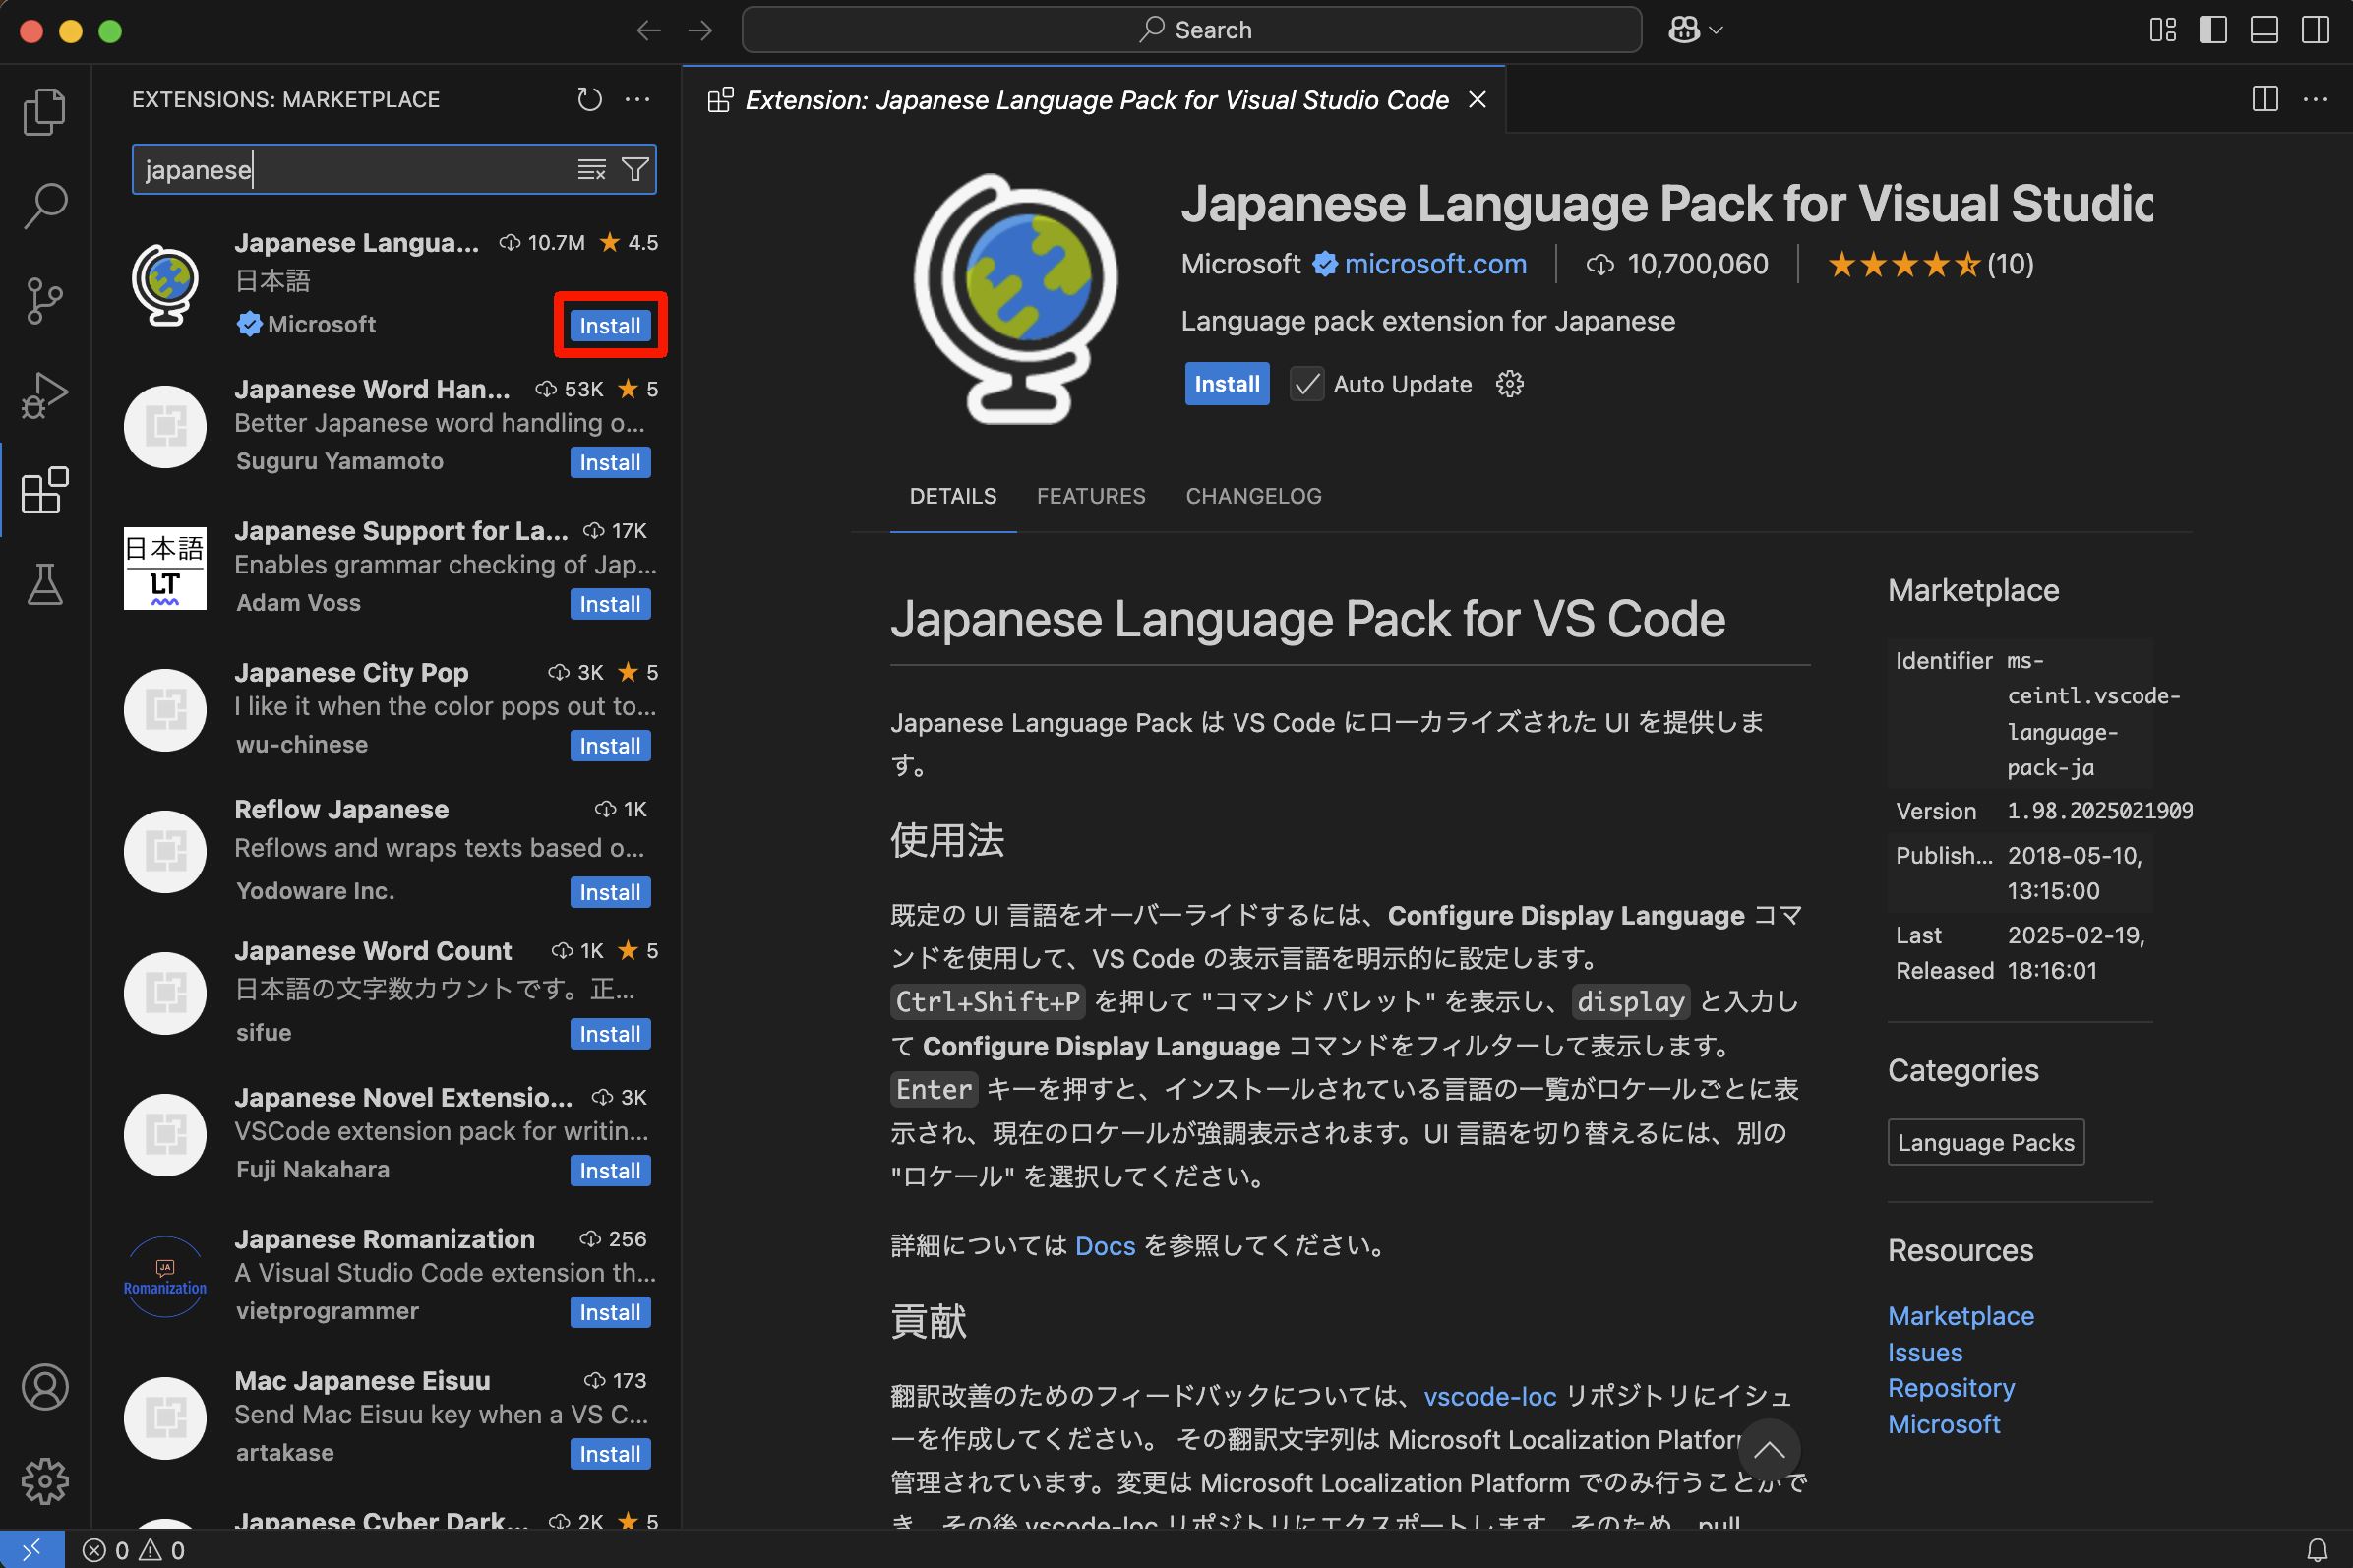The width and height of the screenshot is (2353, 1568).
Task: Open the Manage gear in activity bar
Action: point(45,1481)
